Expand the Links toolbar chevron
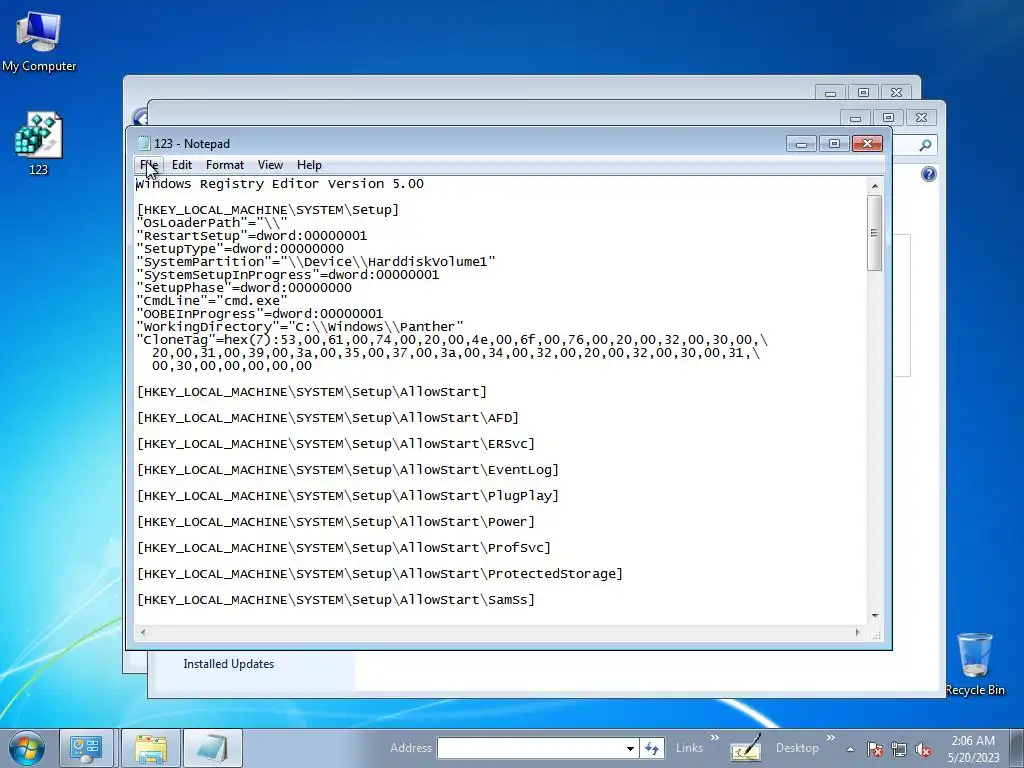 coord(715,738)
